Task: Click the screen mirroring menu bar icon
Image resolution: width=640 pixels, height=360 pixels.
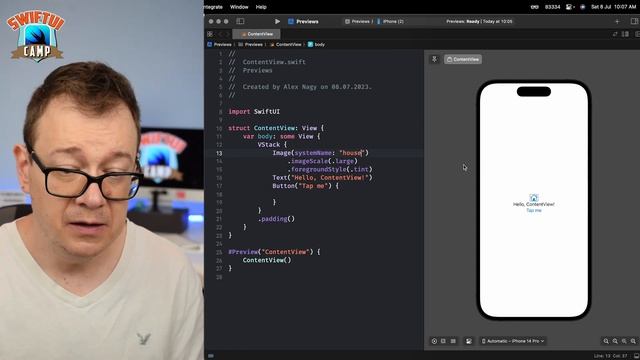Action: click(x=570, y=7)
